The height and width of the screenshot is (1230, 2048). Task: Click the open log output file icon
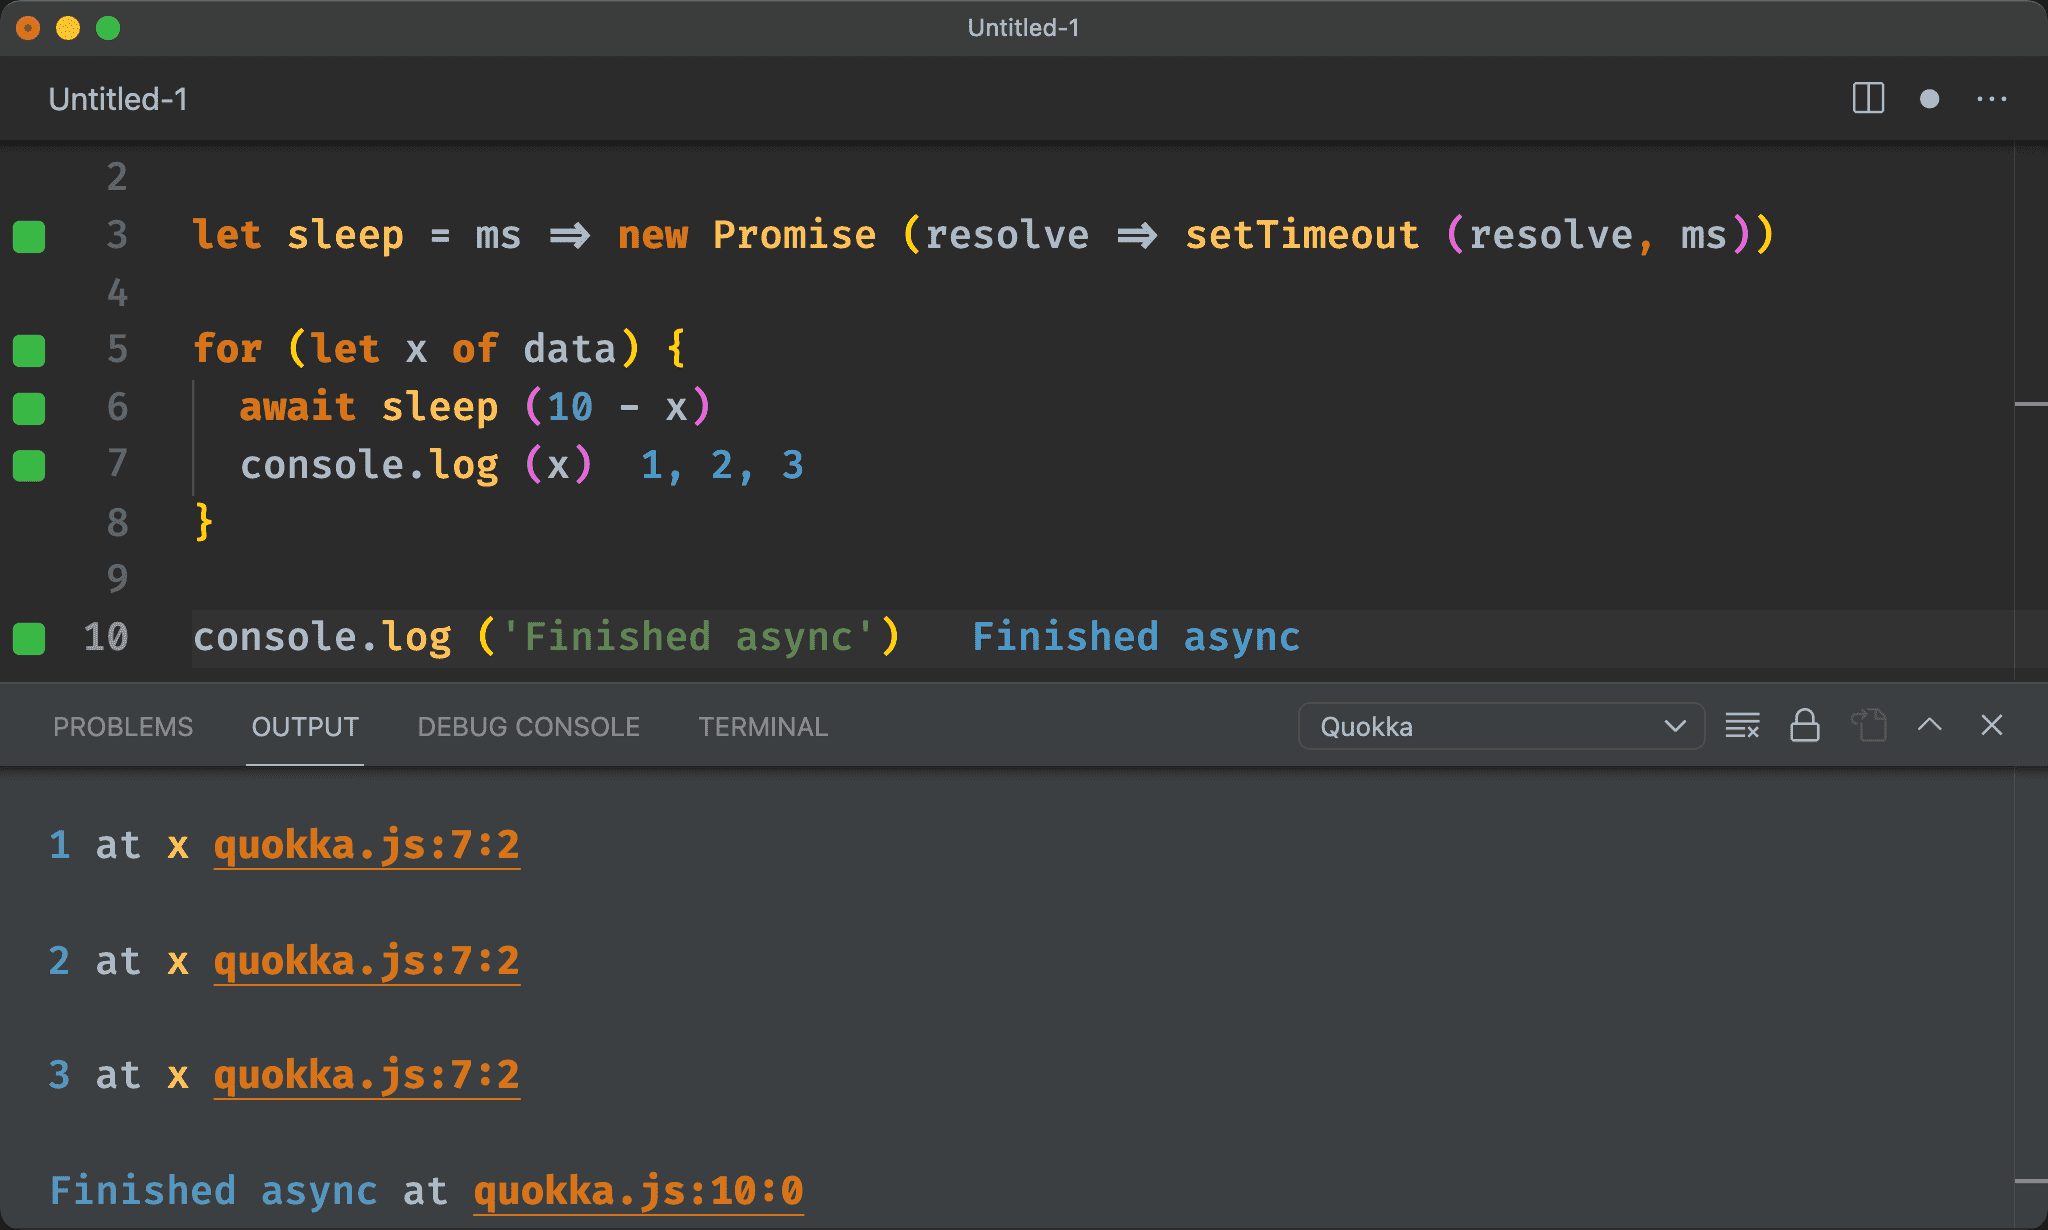1867,726
